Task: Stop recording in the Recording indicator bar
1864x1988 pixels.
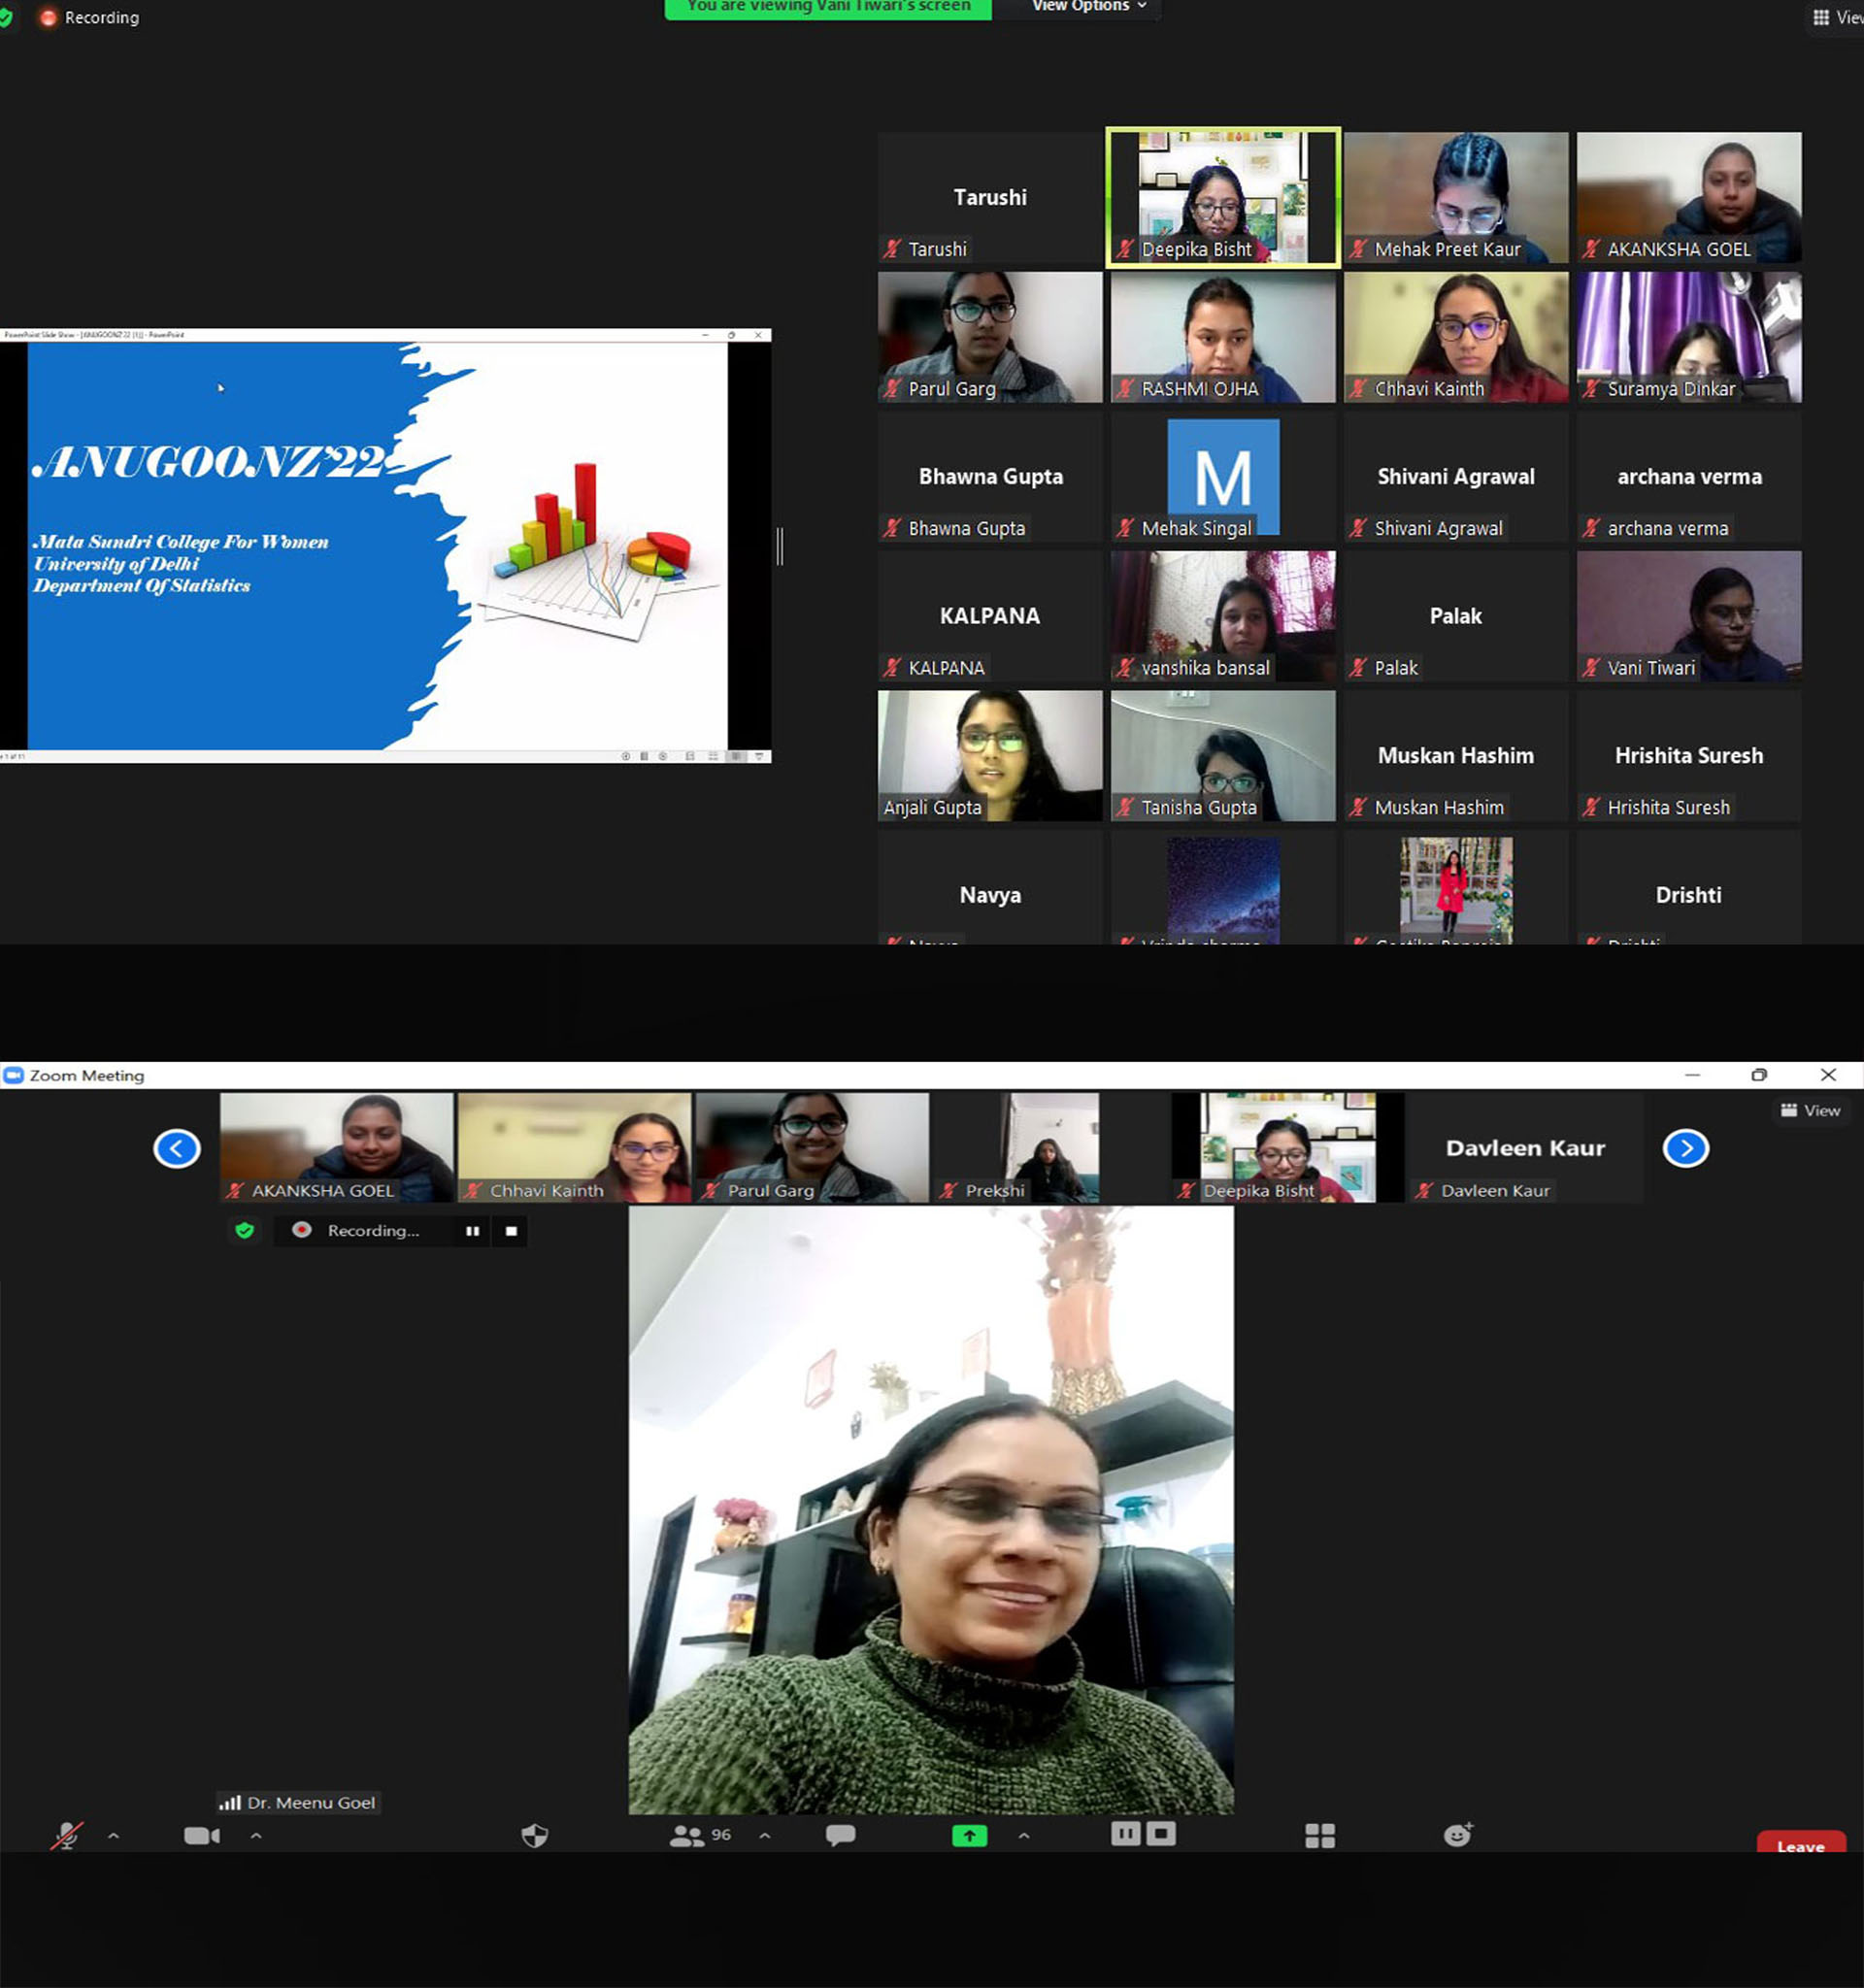Action: 511,1230
